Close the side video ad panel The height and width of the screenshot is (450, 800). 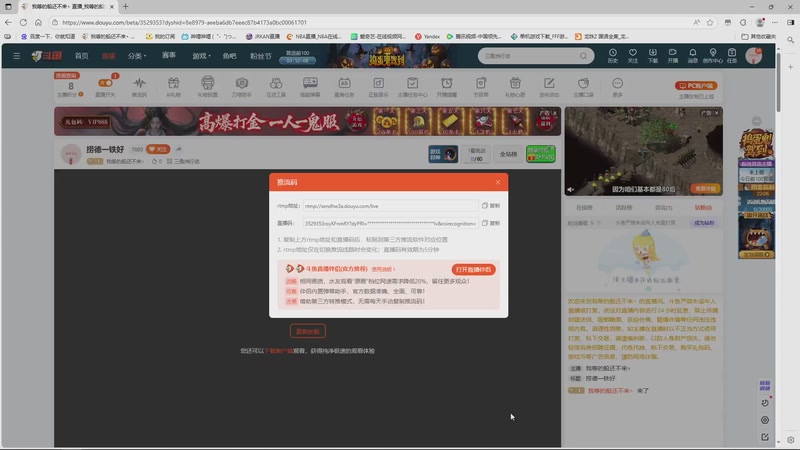(716, 113)
